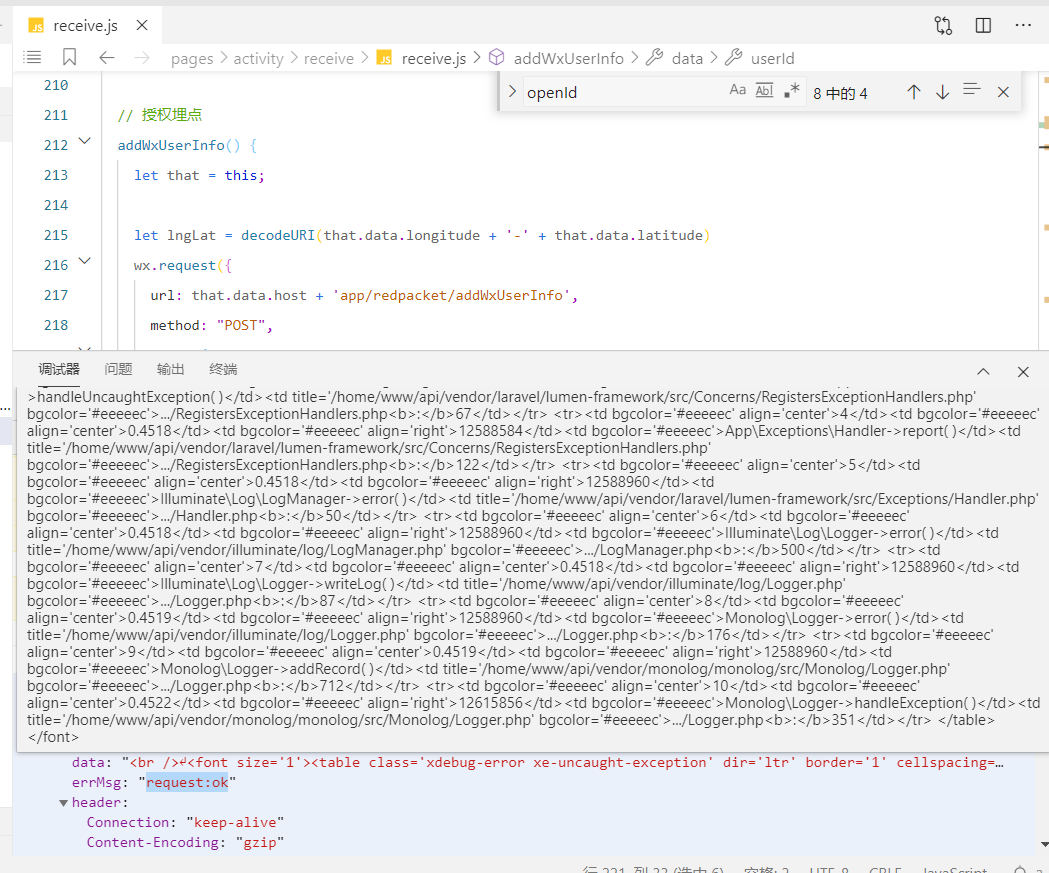The image size is (1049, 873).
Task: Open the receive.js breadcrumb file item
Action: point(433,59)
